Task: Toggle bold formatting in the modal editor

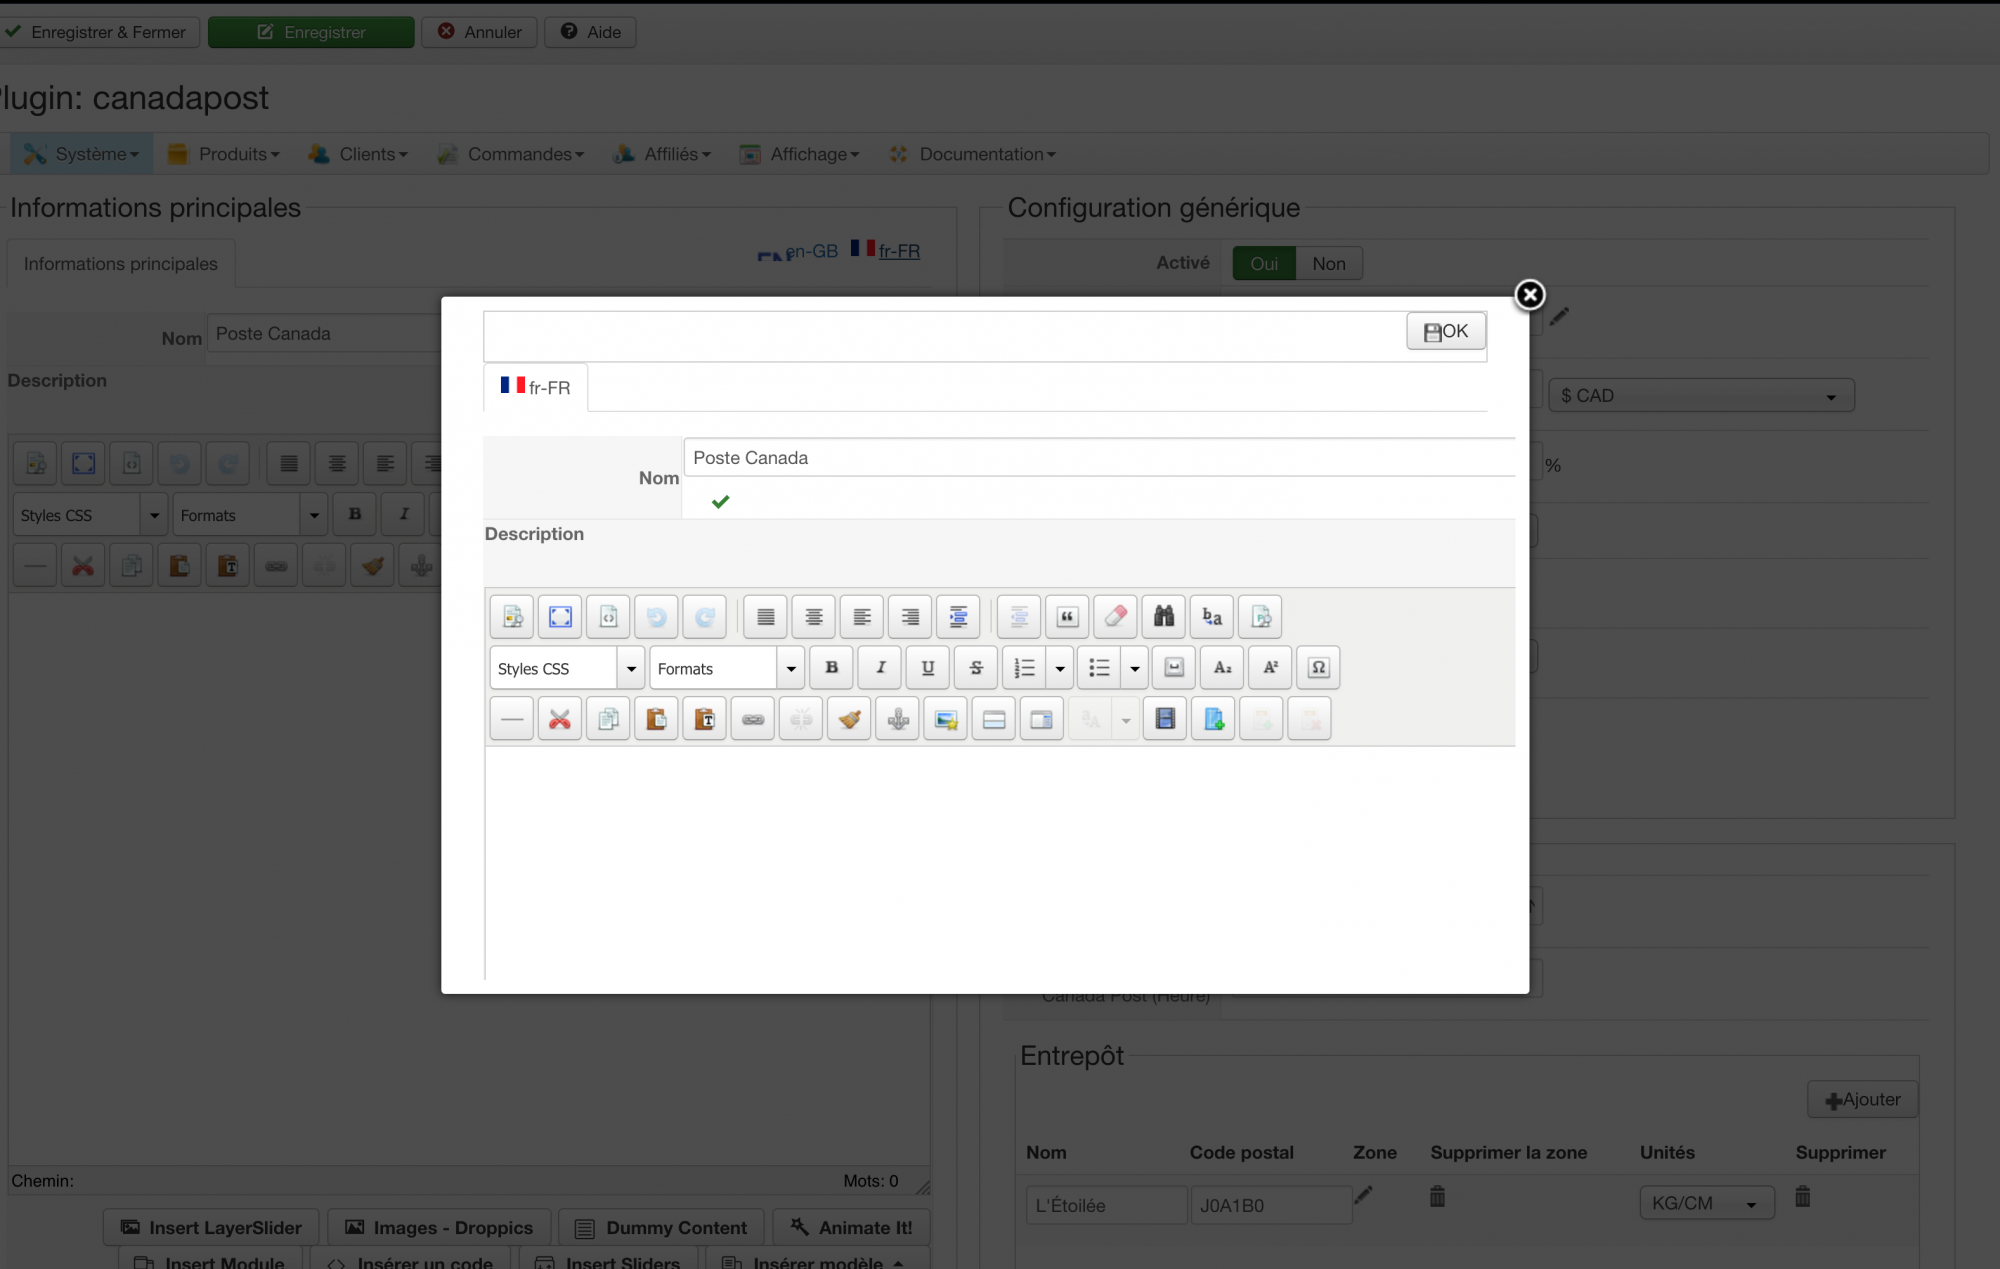Action: coord(831,668)
